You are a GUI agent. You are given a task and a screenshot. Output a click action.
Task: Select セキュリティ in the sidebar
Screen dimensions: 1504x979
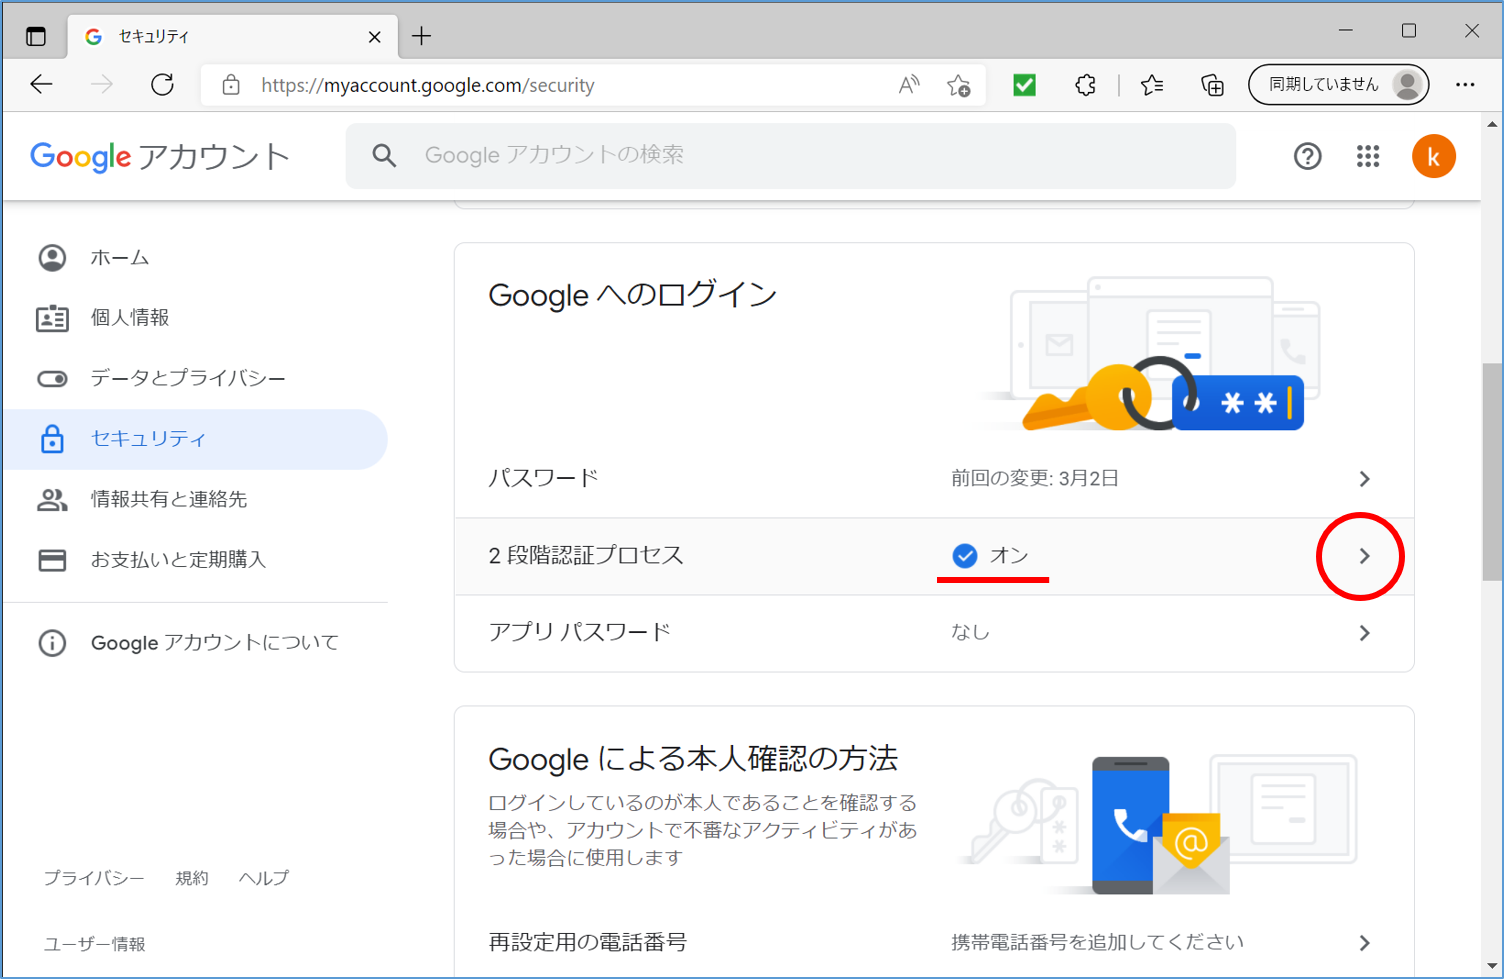point(195,439)
